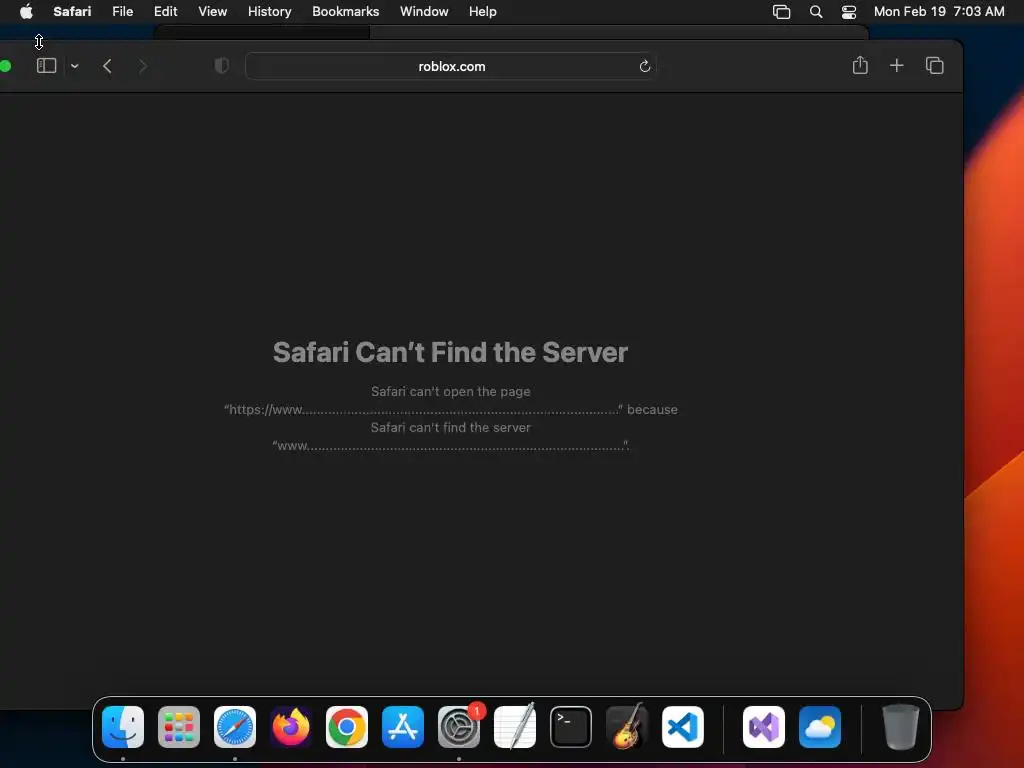Screen dimensions: 1024x768
Task: Click the 'Safari can't find the server' line
Action: pos(451,427)
